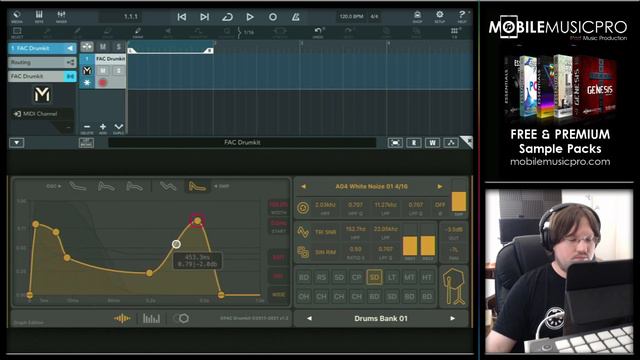640x360 pixels.
Task: Start recording in the transport
Action: 273,17
